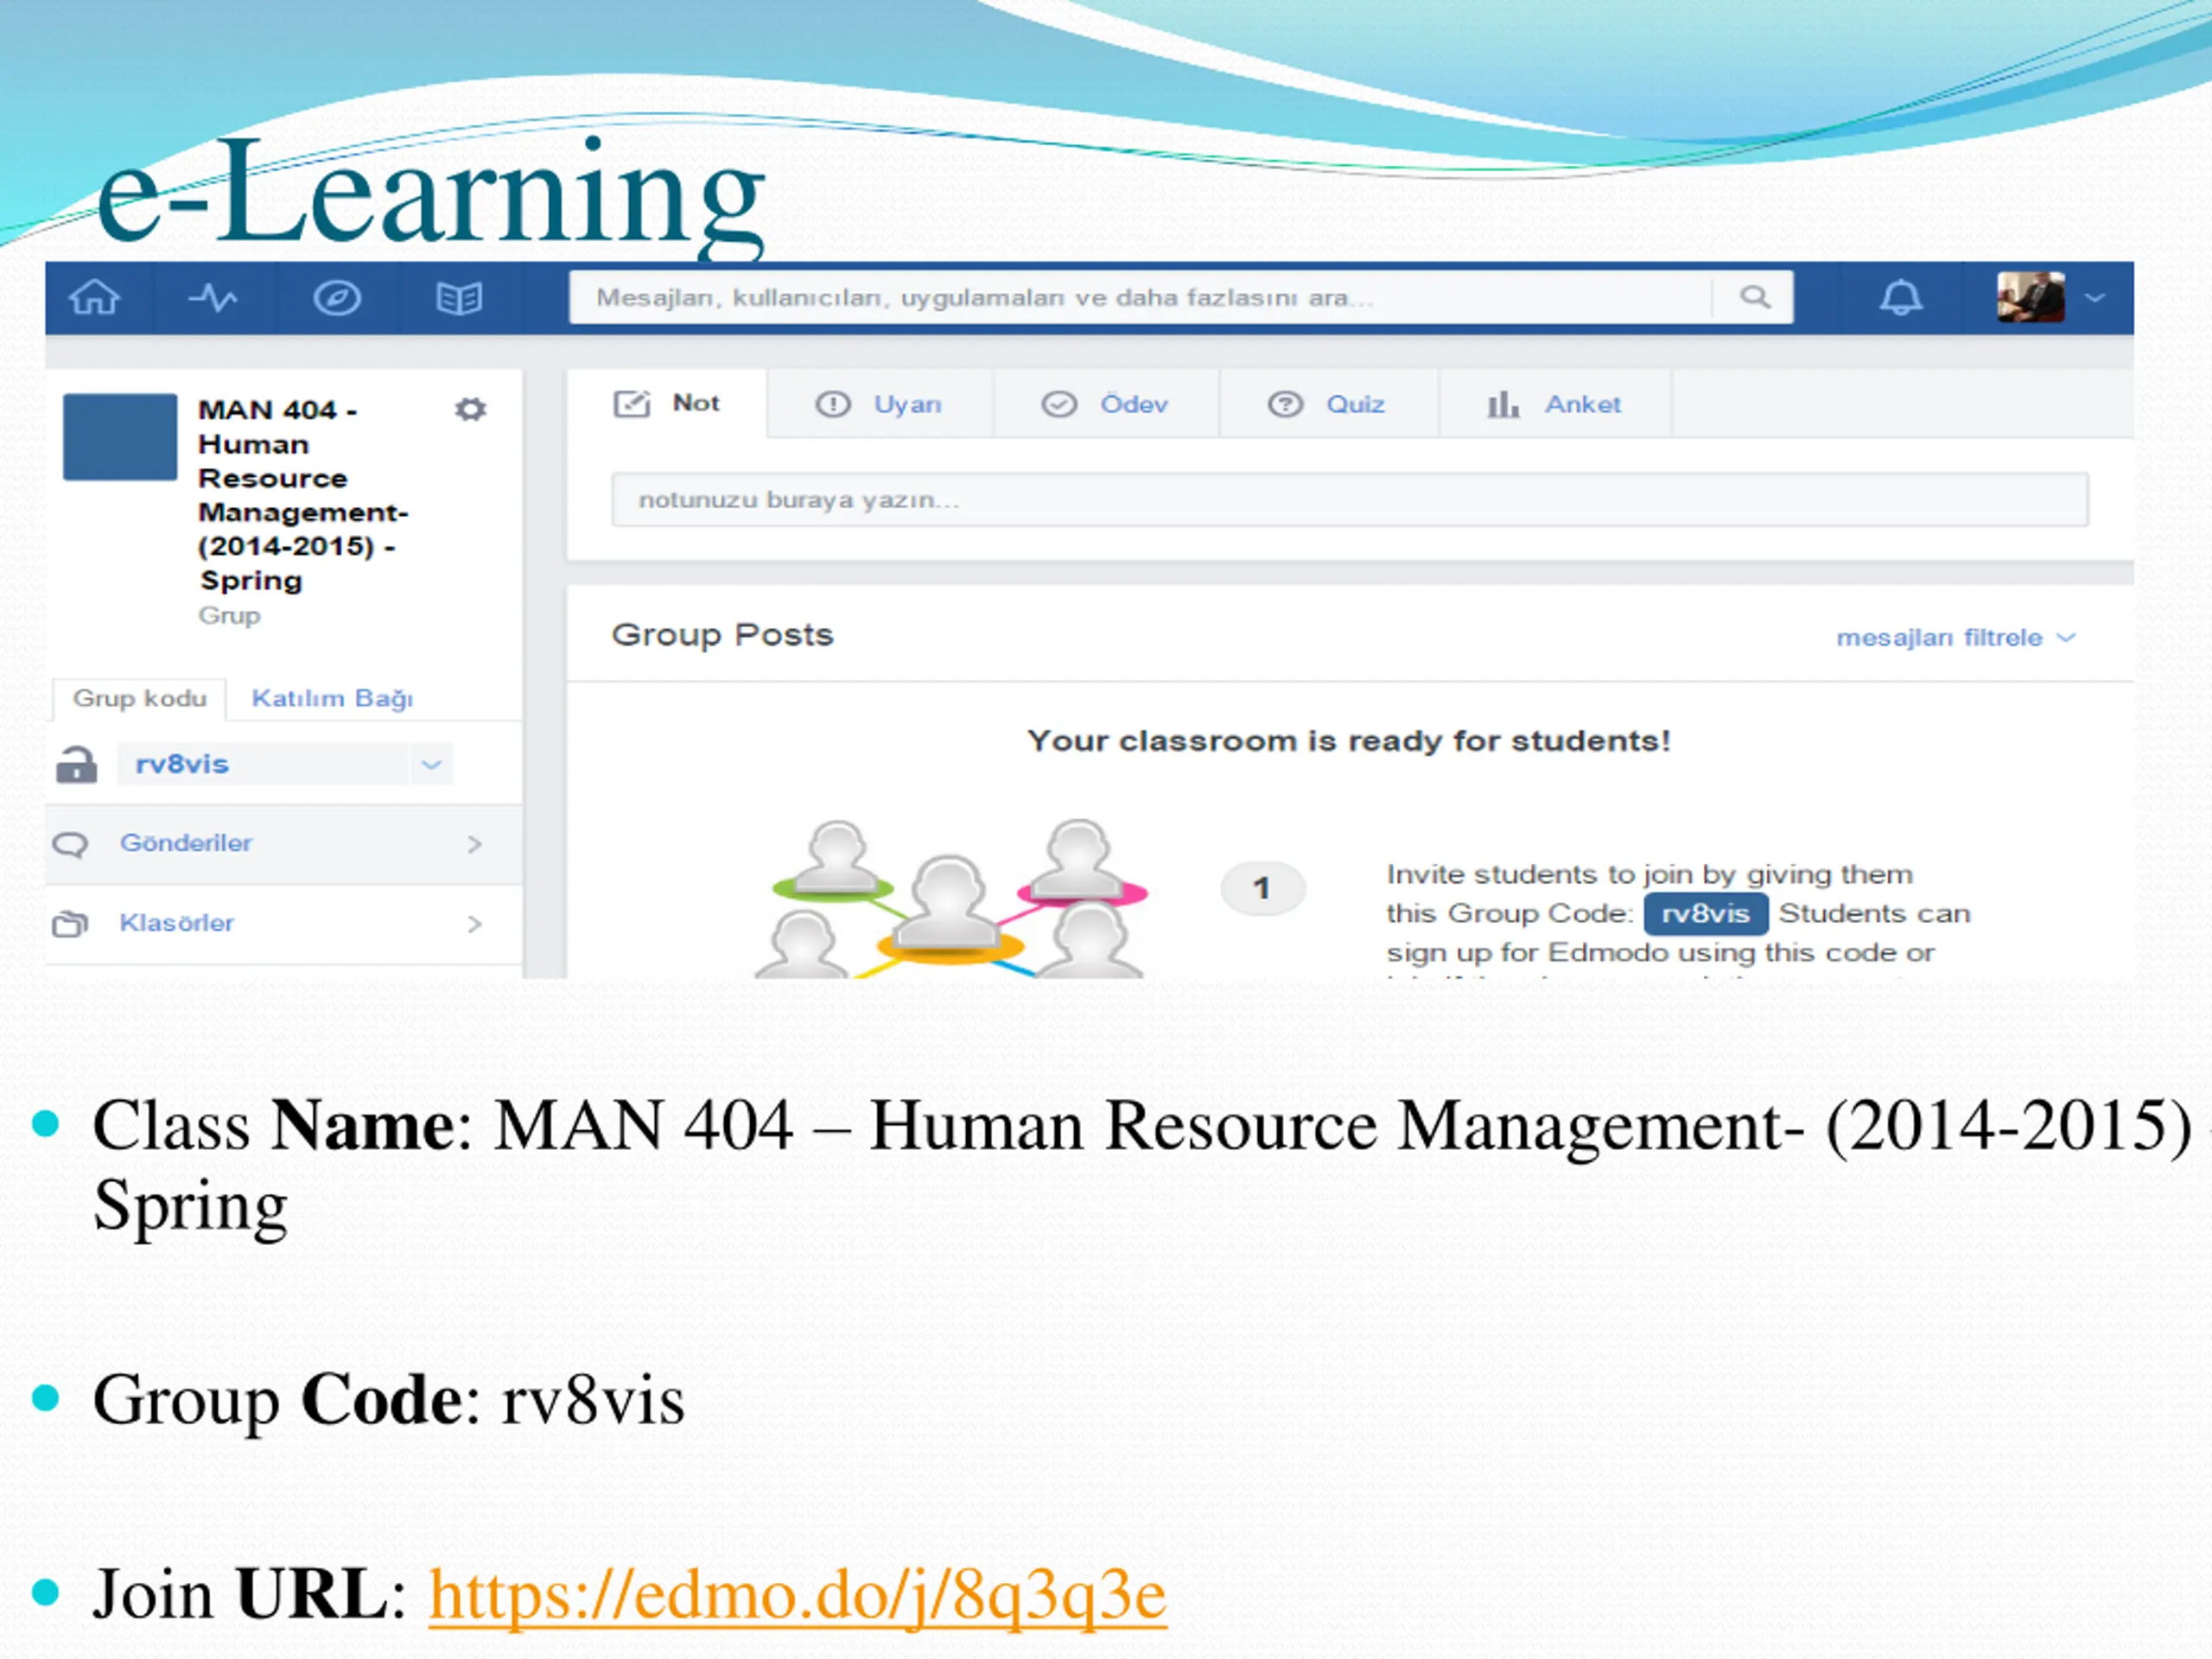Click the compass discover icon
The height and width of the screenshot is (1659, 2212).
(x=337, y=298)
